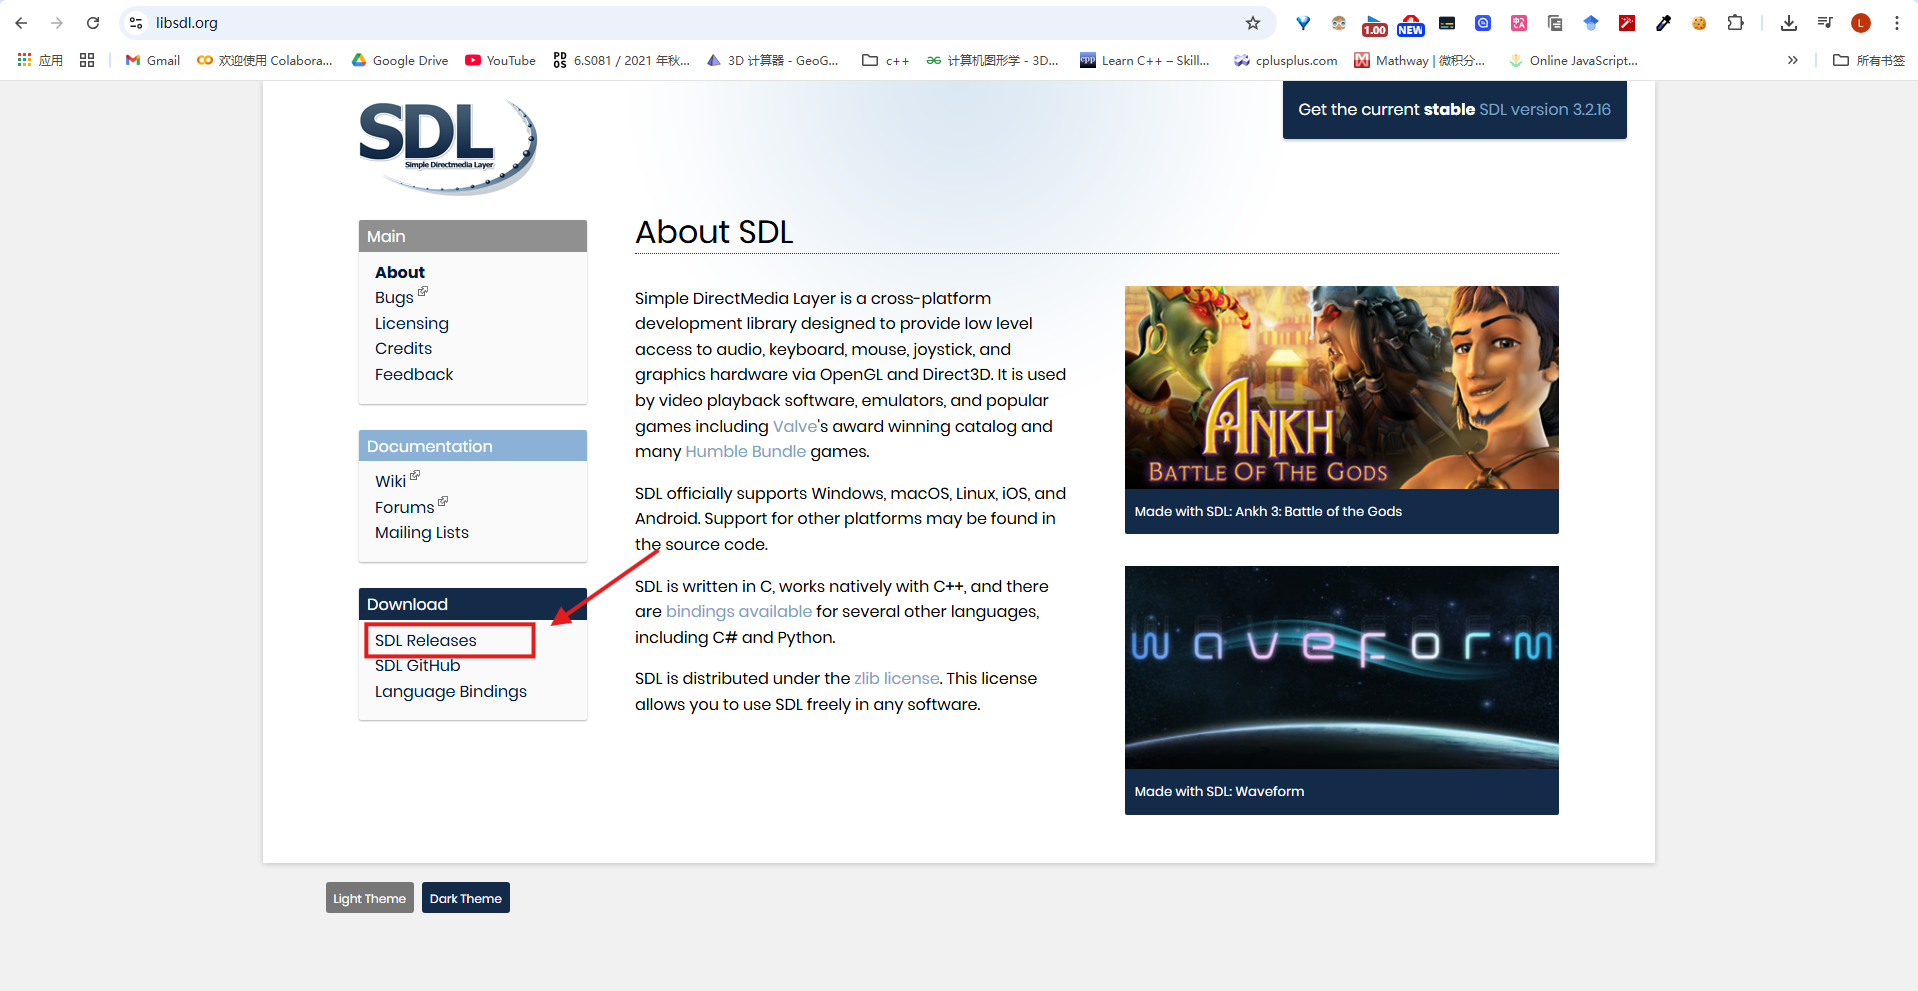
Task: Open the Google apps grid launcher
Action: pyautogui.click(x=24, y=60)
